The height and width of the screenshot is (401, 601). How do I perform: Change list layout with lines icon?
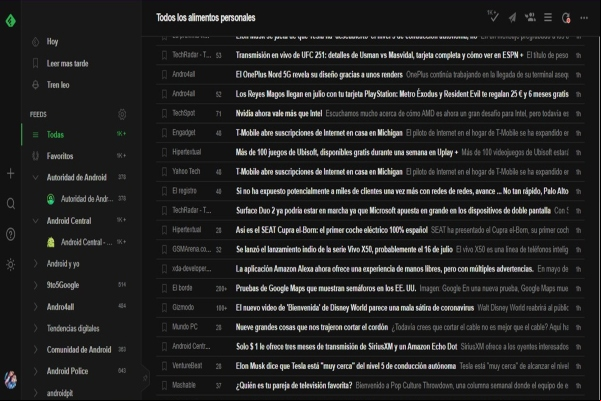click(x=548, y=17)
